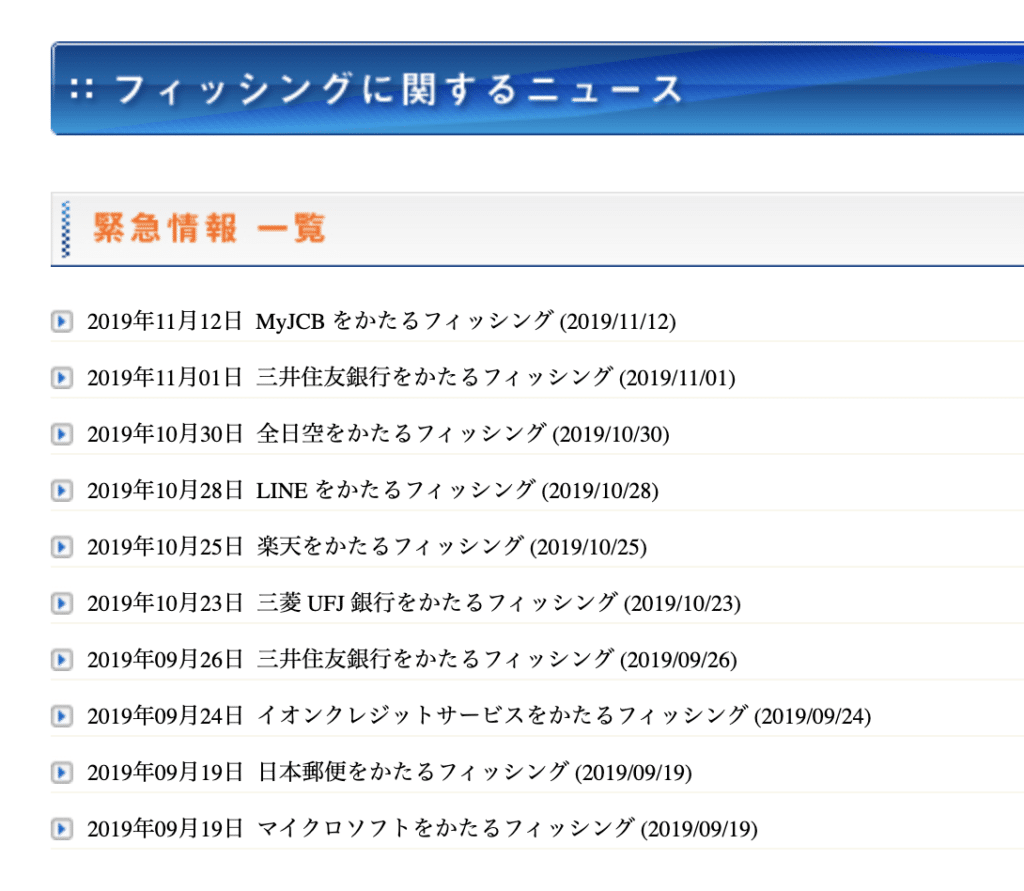Open 三井住友銀行をかたるフィッシング (2019/09/26) link

pyautogui.click(x=496, y=660)
